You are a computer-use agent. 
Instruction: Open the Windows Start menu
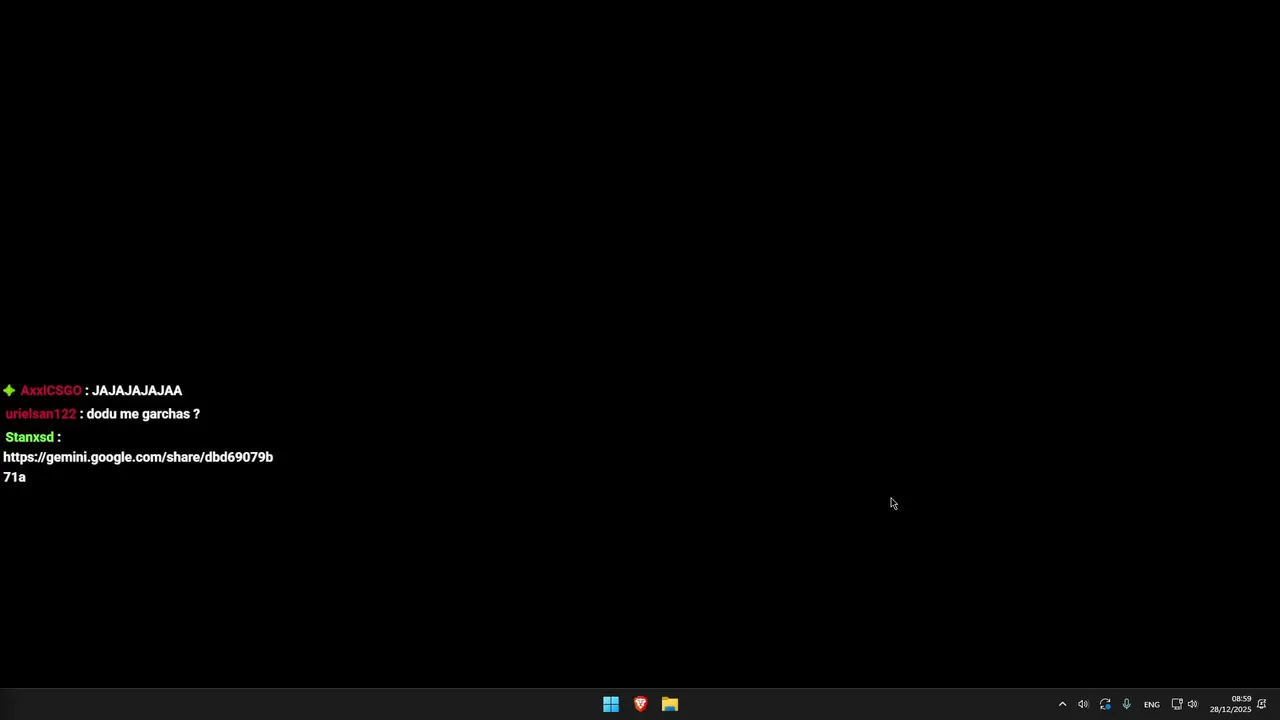(x=611, y=704)
